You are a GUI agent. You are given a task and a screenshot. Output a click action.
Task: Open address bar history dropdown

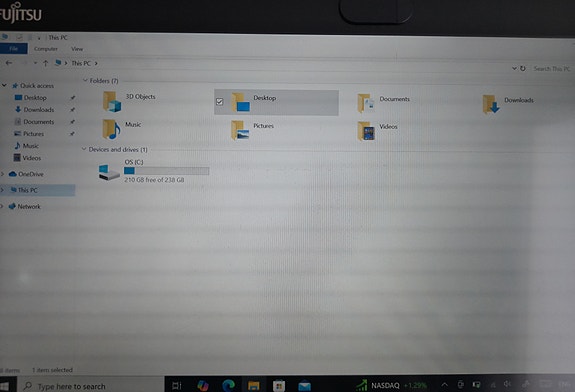pyautogui.click(x=514, y=68)
